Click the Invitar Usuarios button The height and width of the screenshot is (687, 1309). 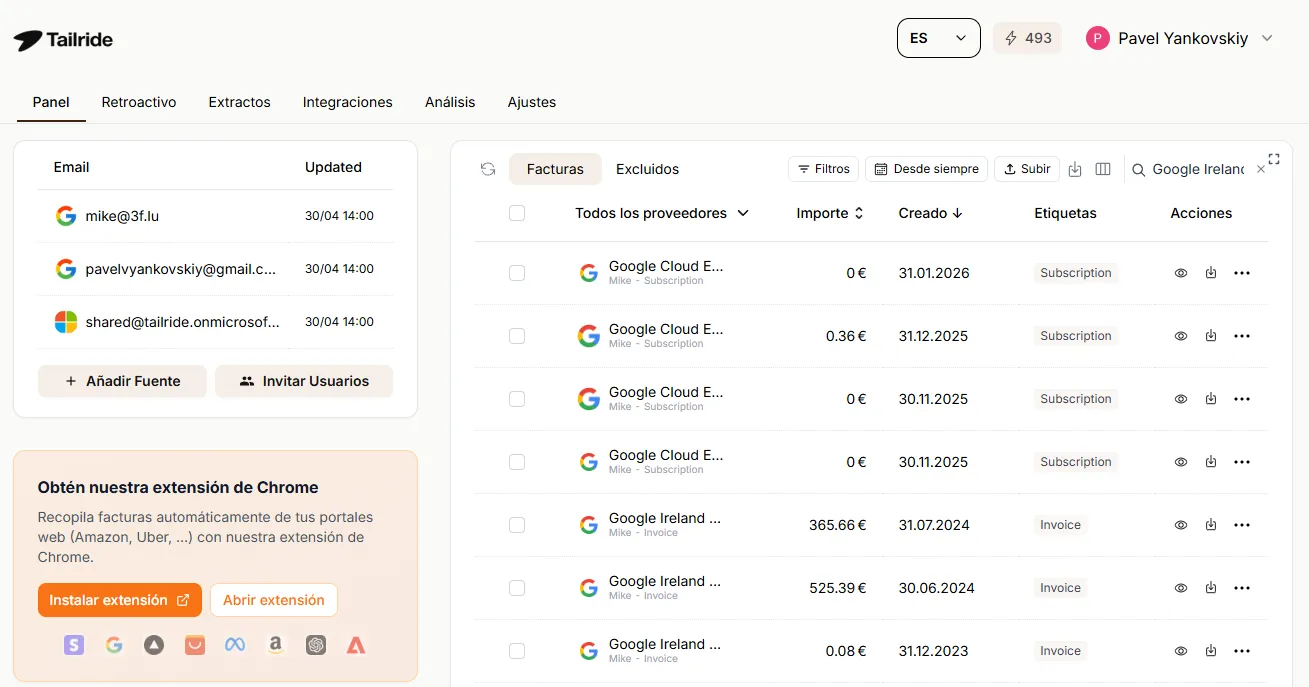304,381
